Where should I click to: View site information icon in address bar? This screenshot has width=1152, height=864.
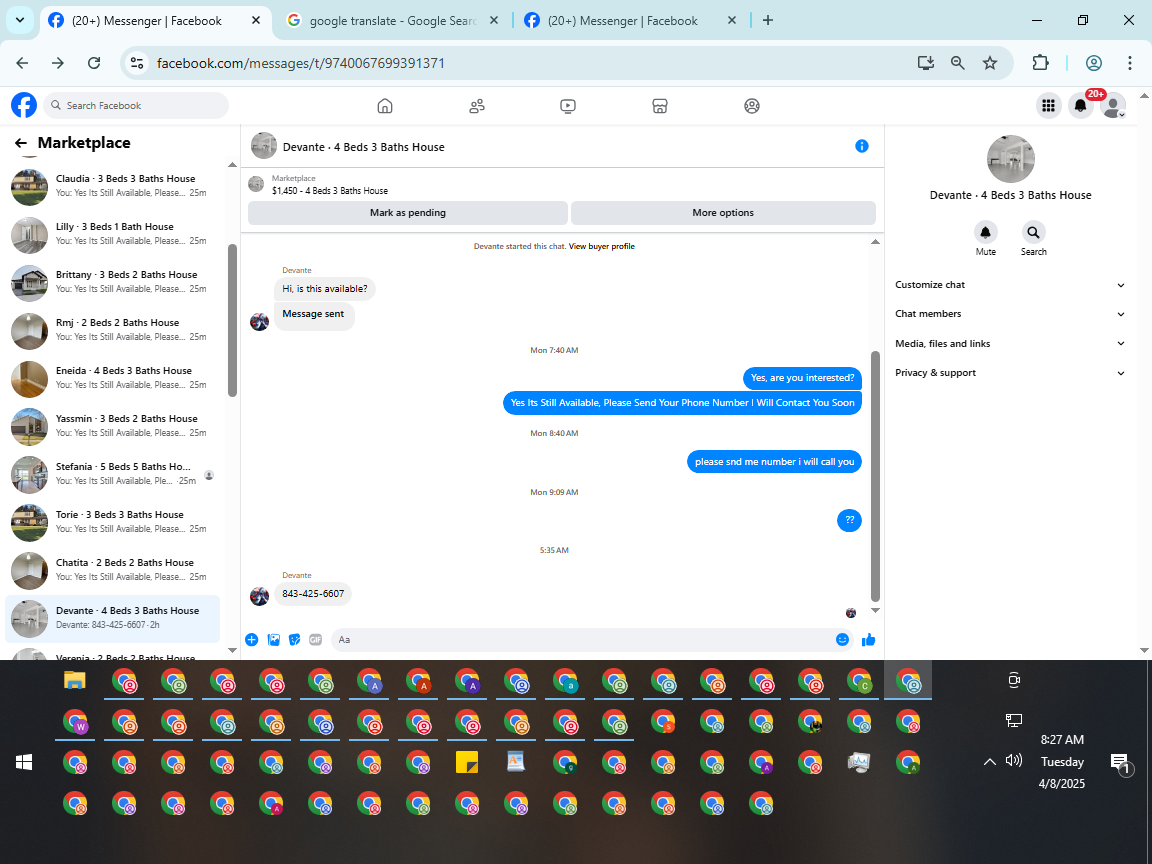pyautogui.click(x=137, y=63)
